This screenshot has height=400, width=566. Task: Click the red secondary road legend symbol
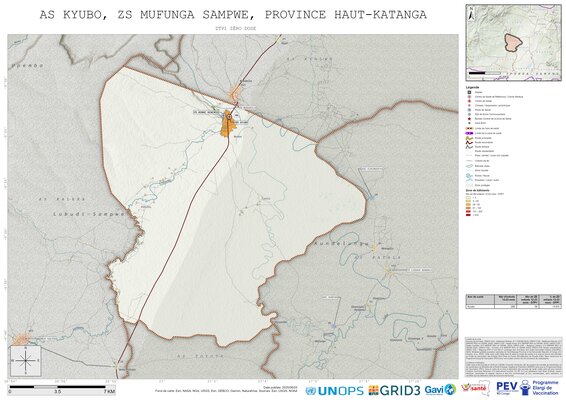tap(469, 142)
